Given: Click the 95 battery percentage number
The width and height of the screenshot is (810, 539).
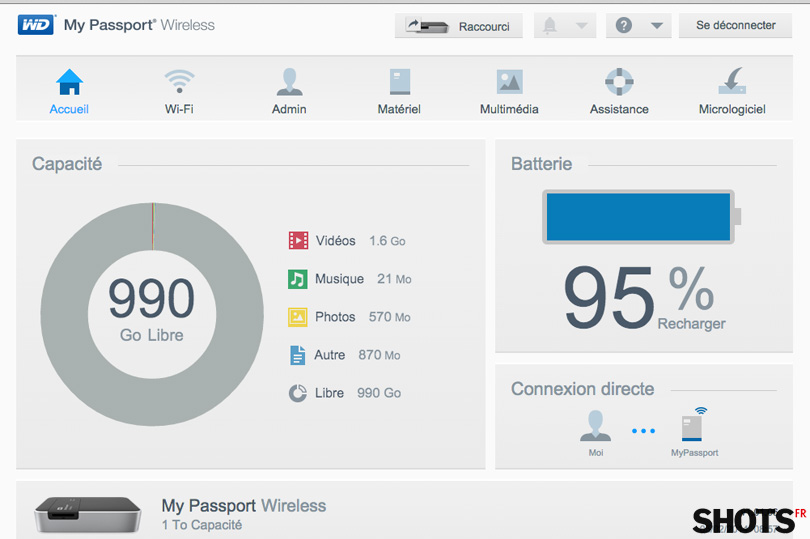Looking at the screenshot, I should point(610,298).
